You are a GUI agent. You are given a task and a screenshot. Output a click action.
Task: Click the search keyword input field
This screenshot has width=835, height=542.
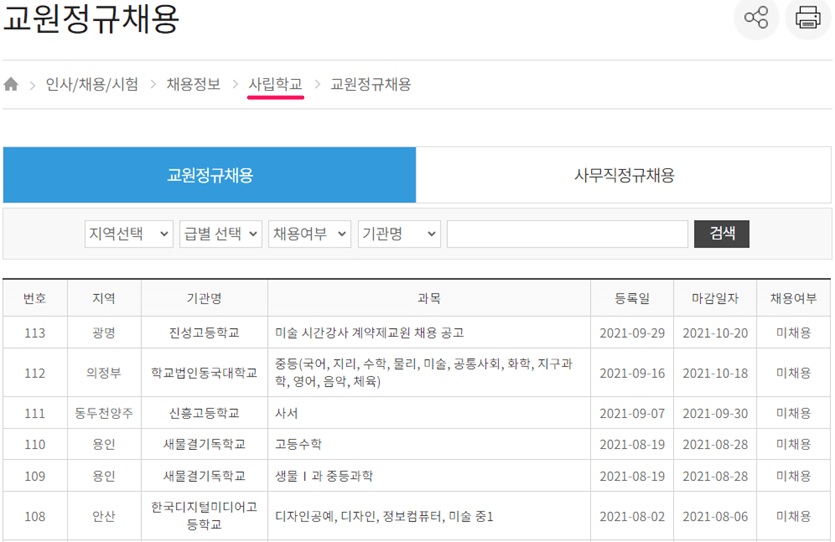click(567, 234)
